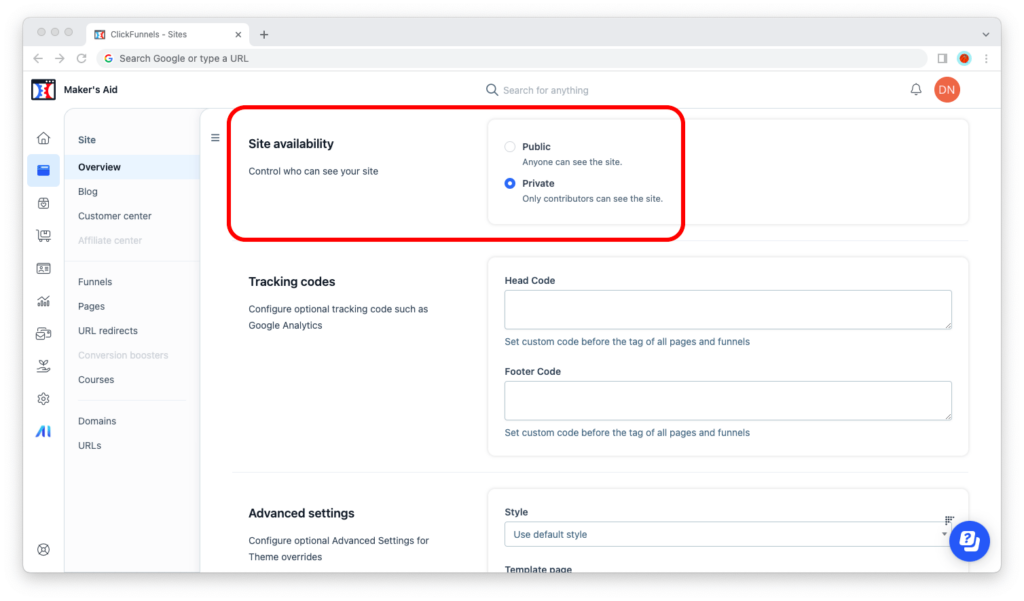Select the Sites icon in left rail
The height and width of the screenshot is (601, 1024).
click(43, 171)
